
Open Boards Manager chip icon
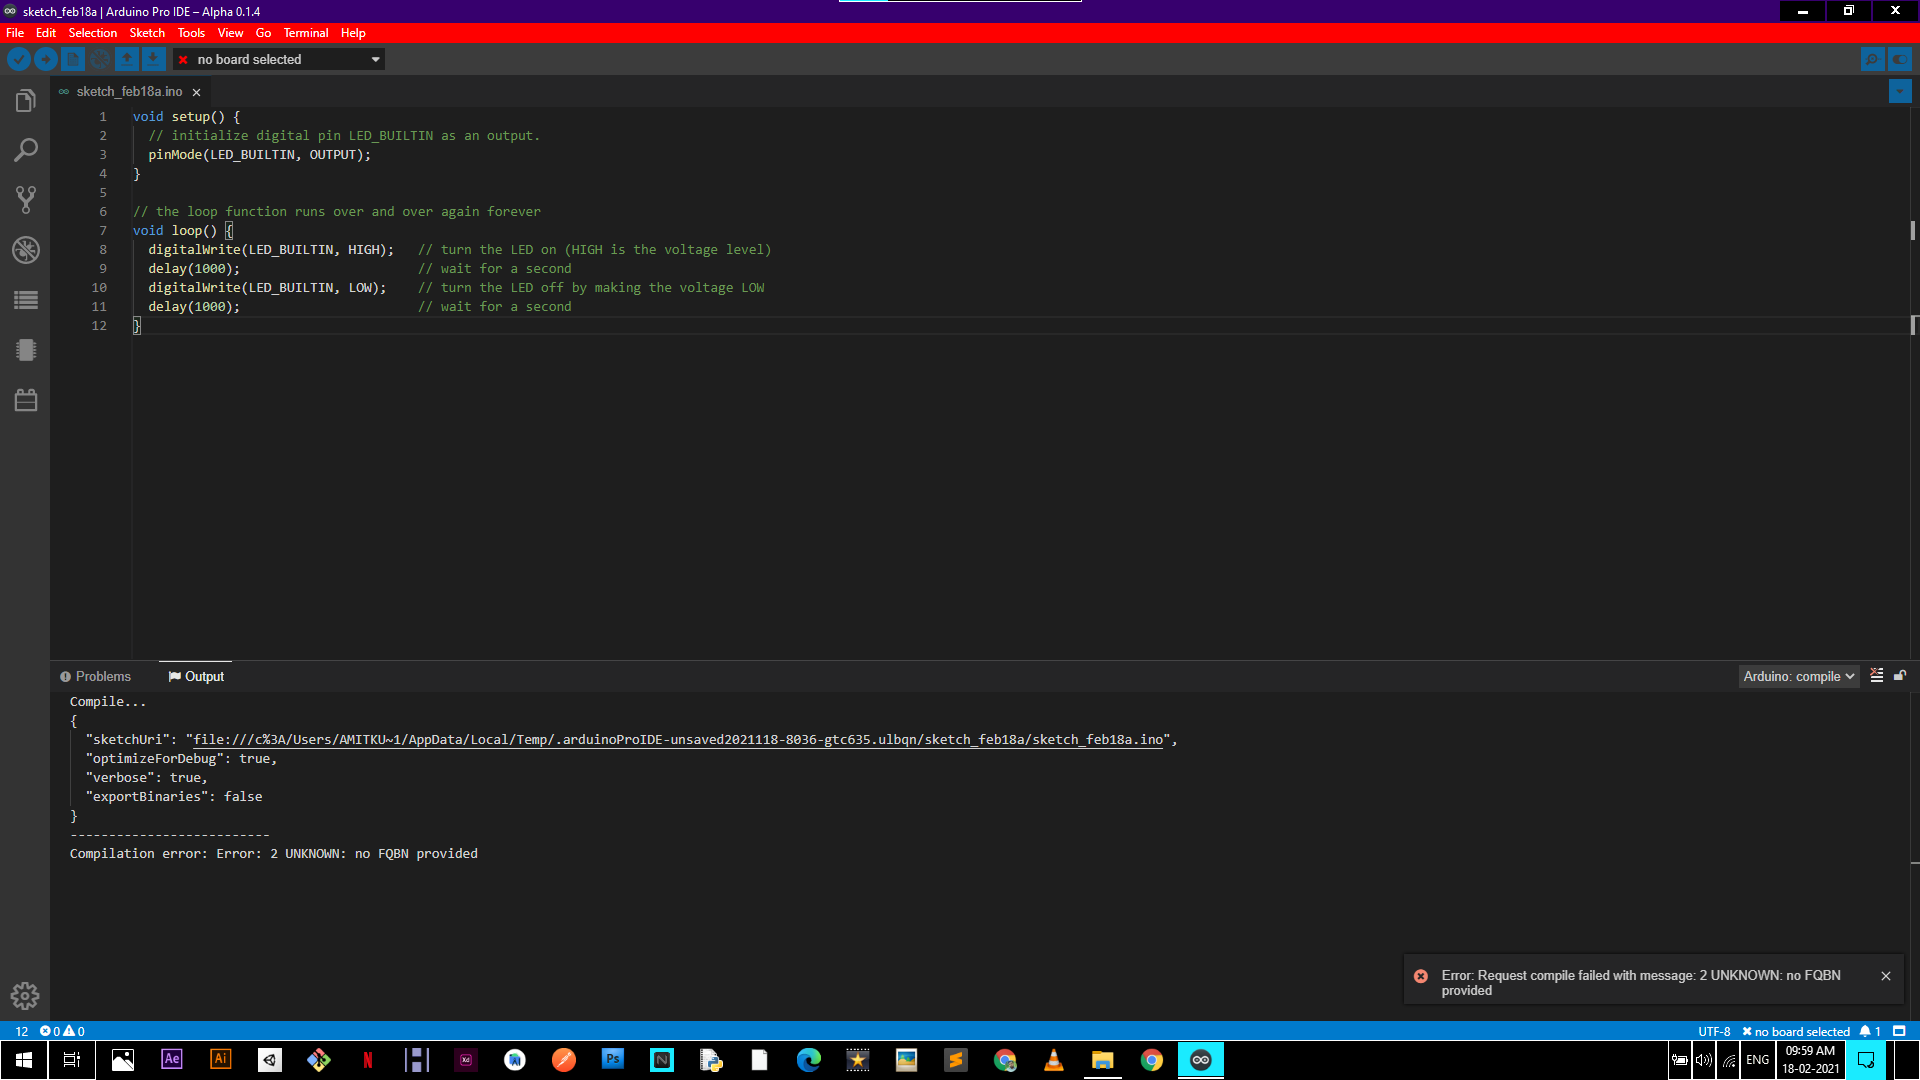click(x=26, y=350)
